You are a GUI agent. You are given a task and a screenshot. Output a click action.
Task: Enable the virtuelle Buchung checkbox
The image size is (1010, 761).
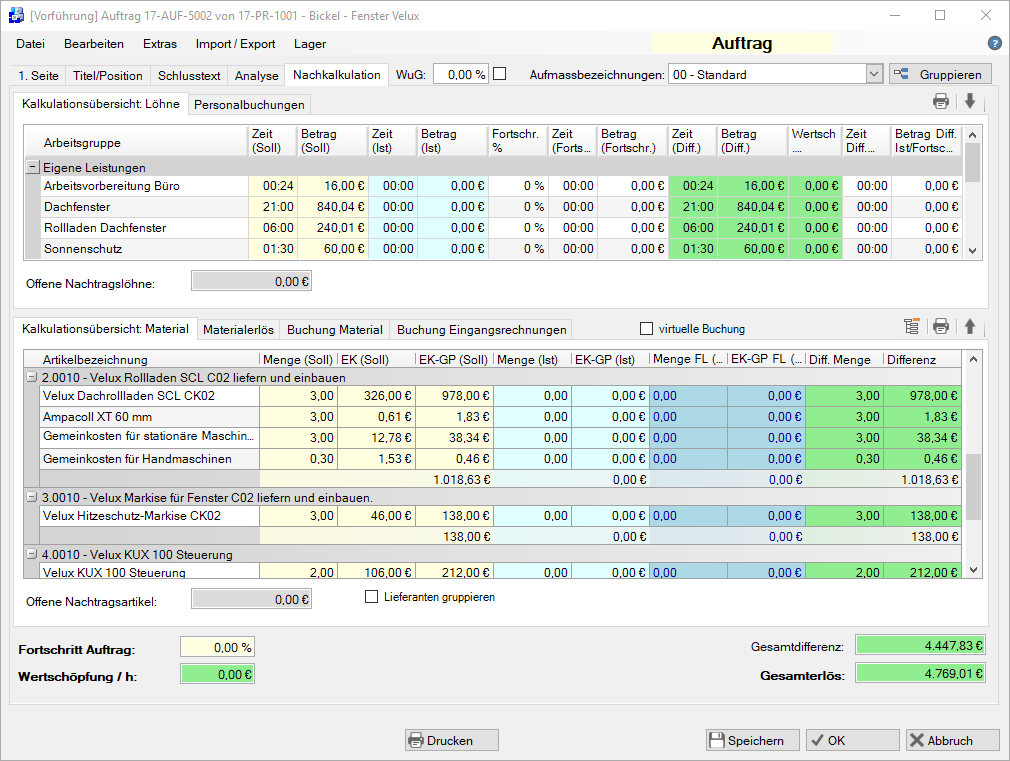pyautogui.click(x=646, y=329)
